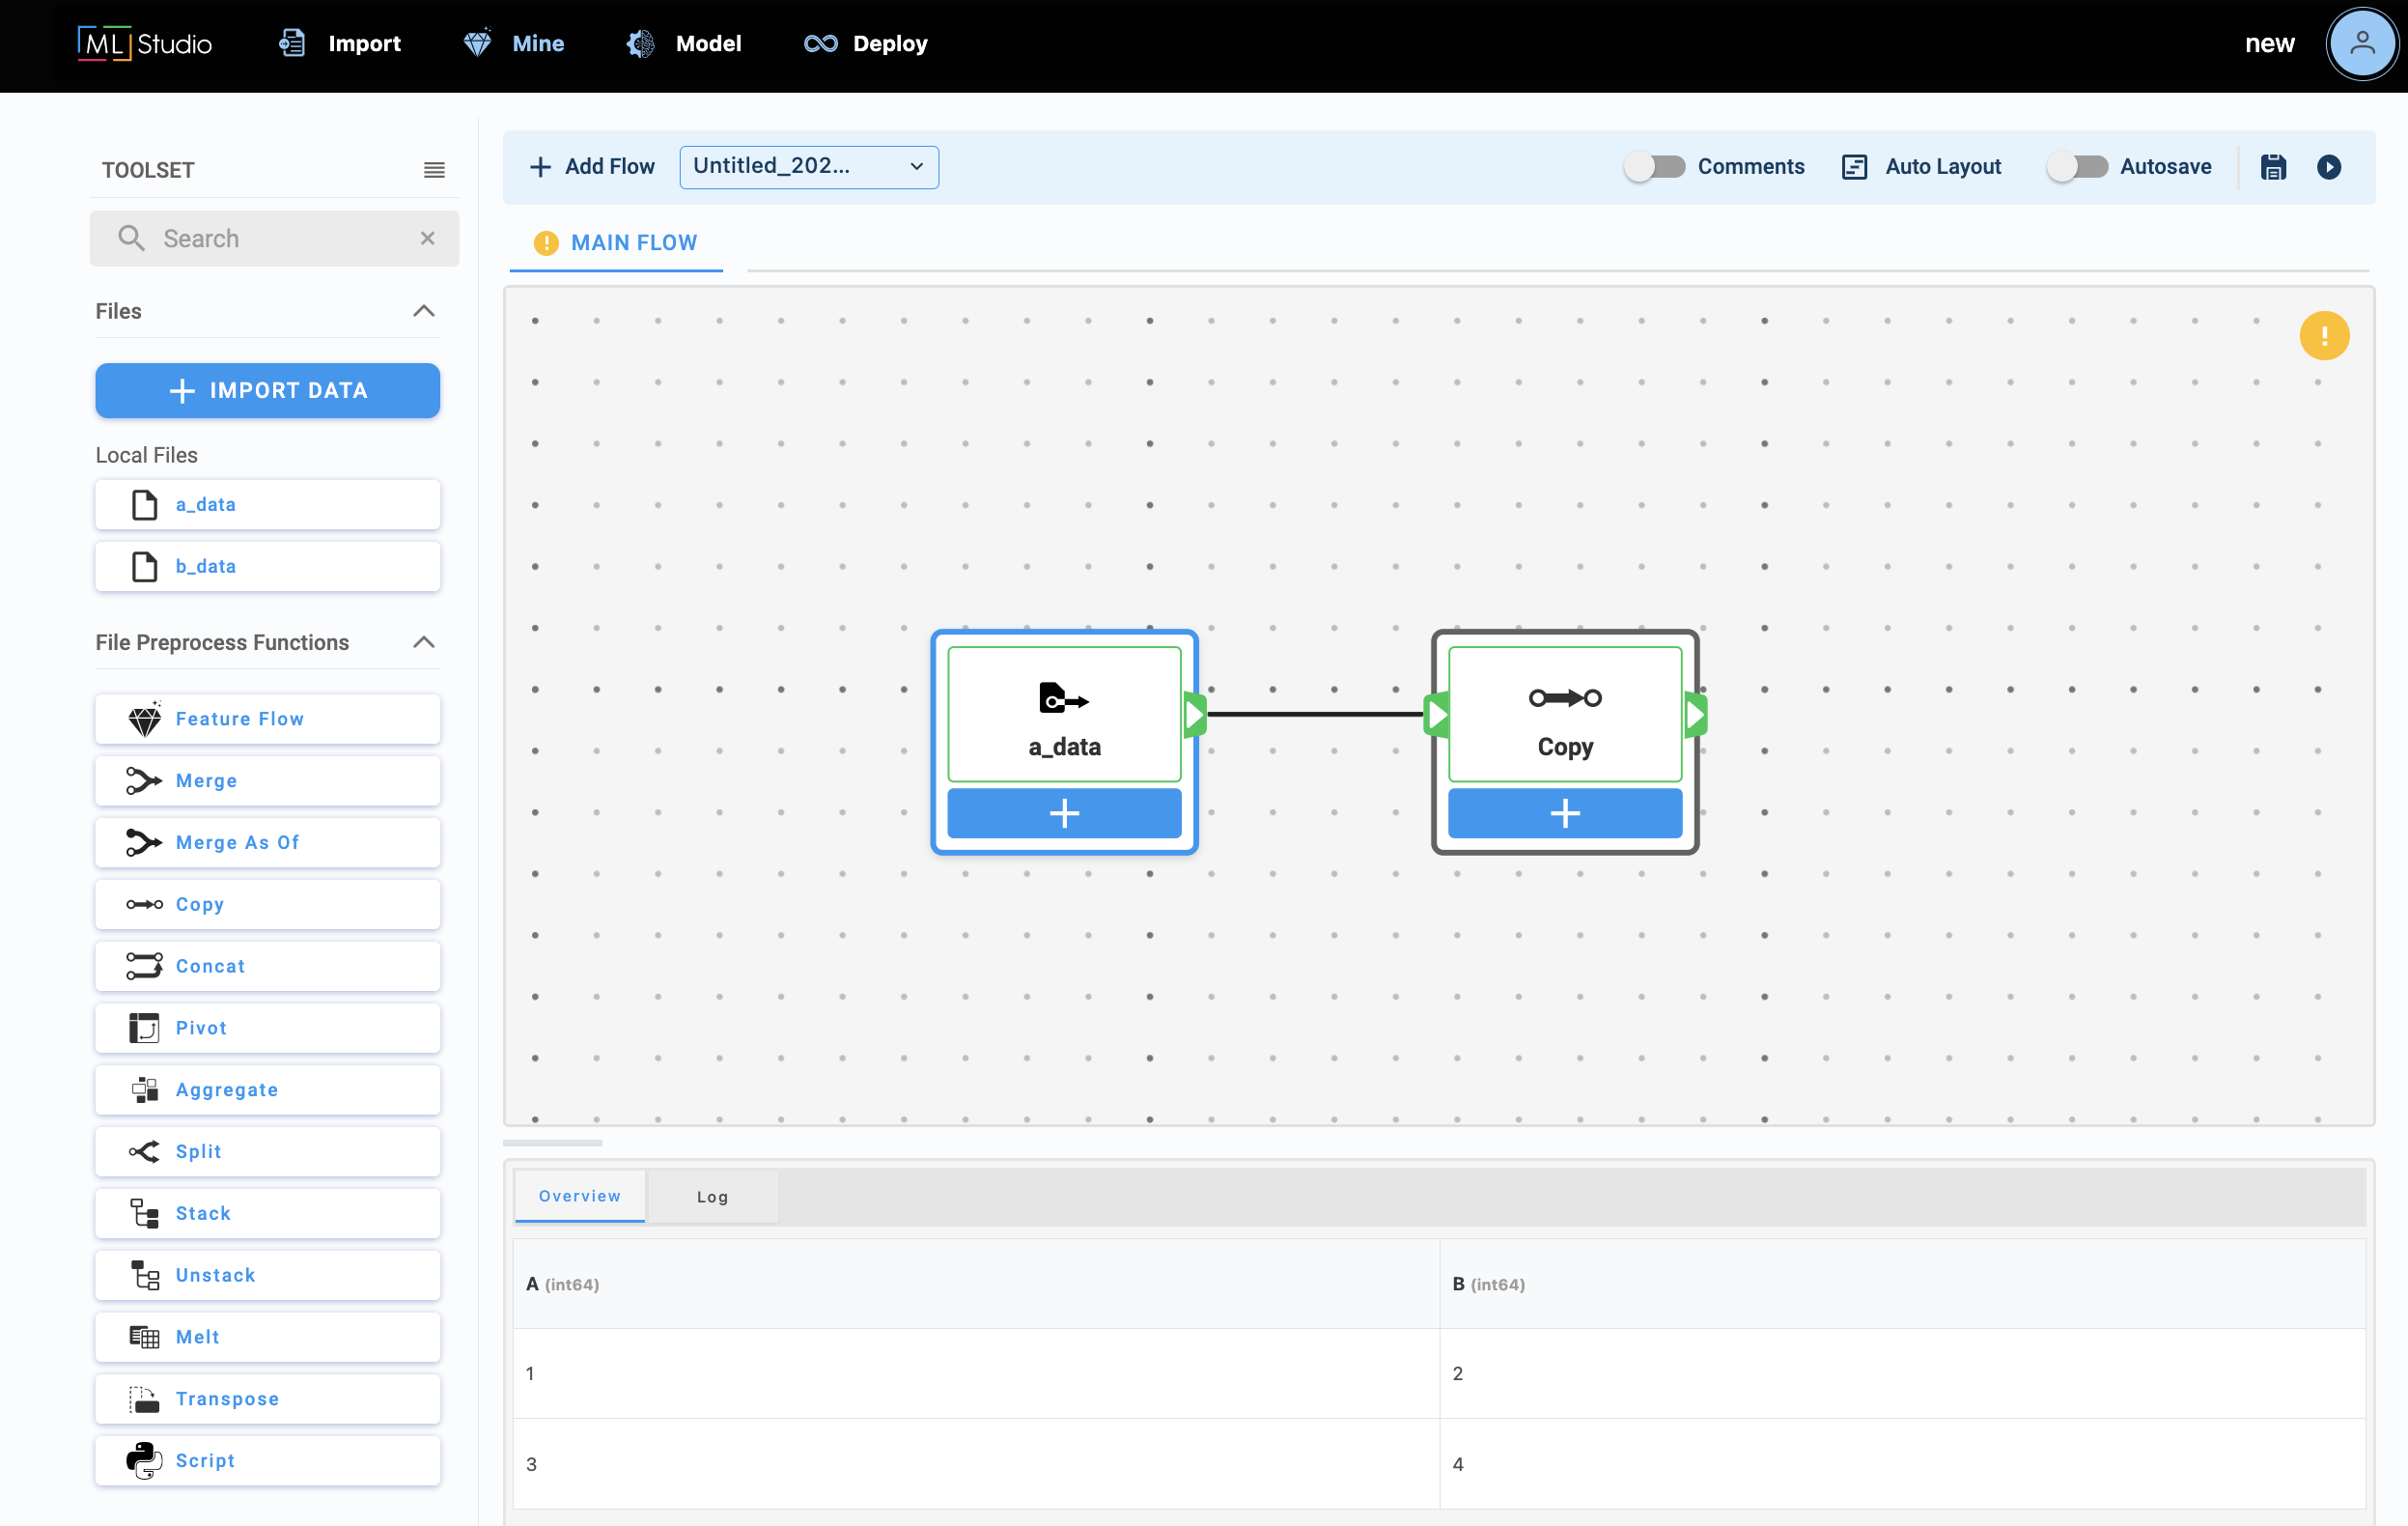
Task: Switch to the Log tab
Action: click(x=712, y=1197)
